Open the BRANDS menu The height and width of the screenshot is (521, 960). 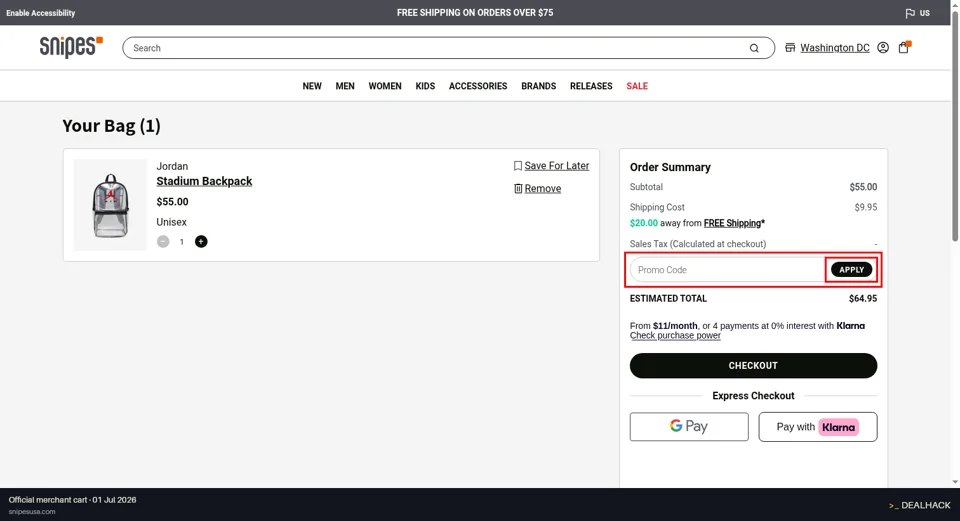pyautogui.click(x=539, y=86)
